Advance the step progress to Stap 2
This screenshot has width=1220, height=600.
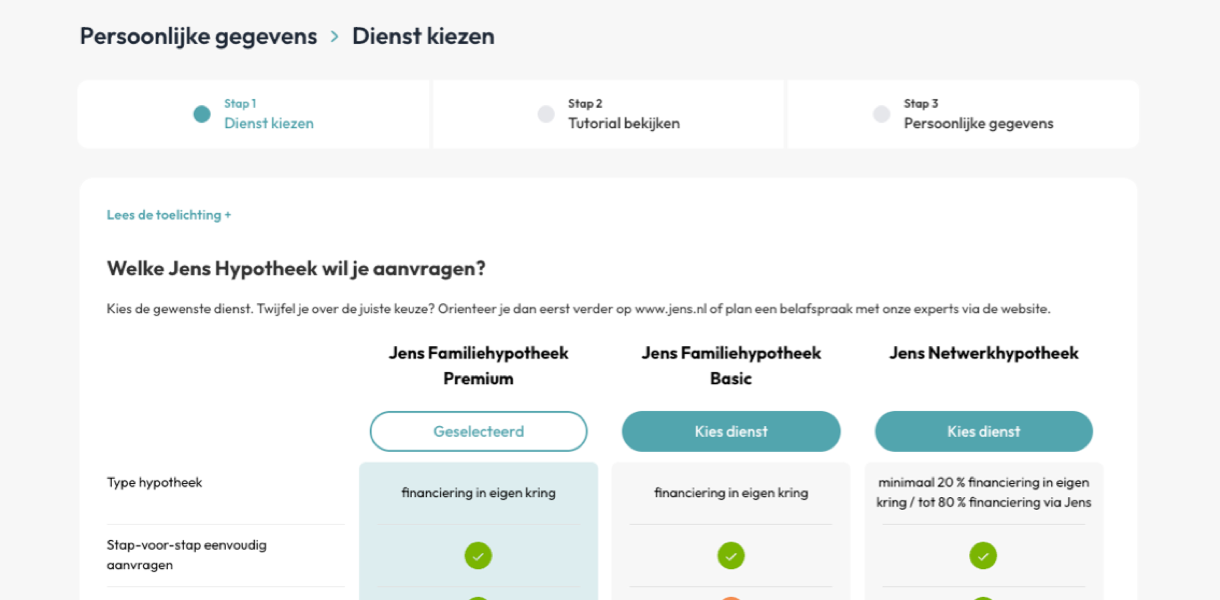click(608, 113)
